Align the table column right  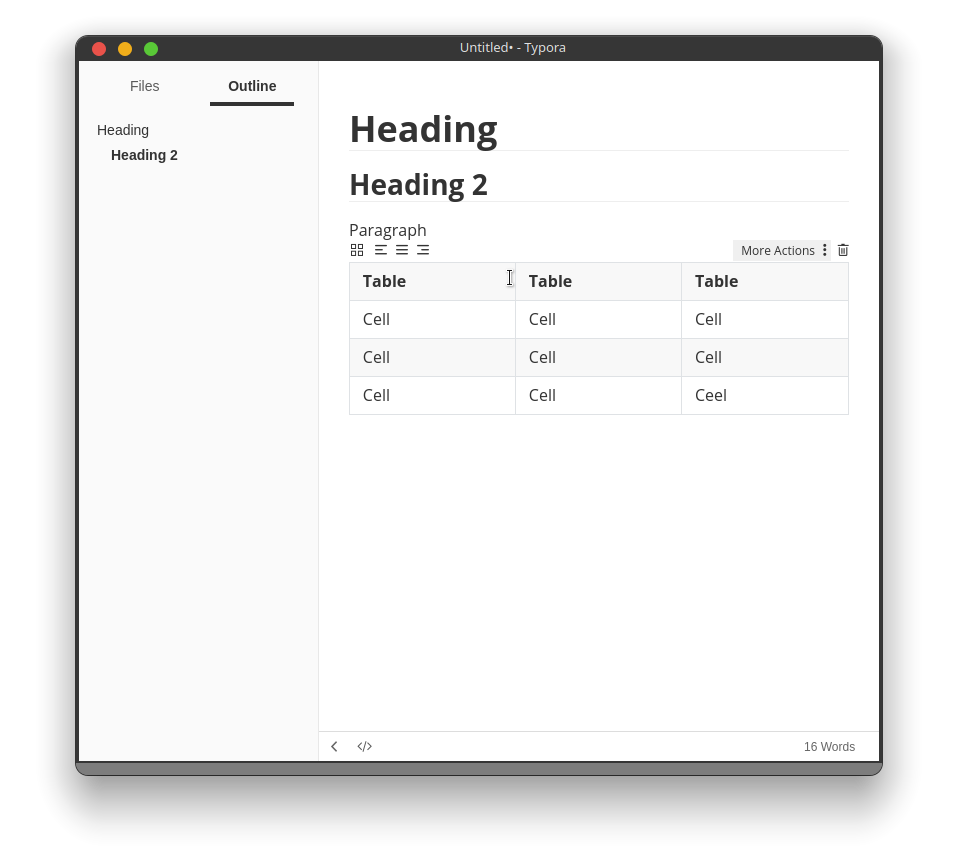(x=423, y=250)
